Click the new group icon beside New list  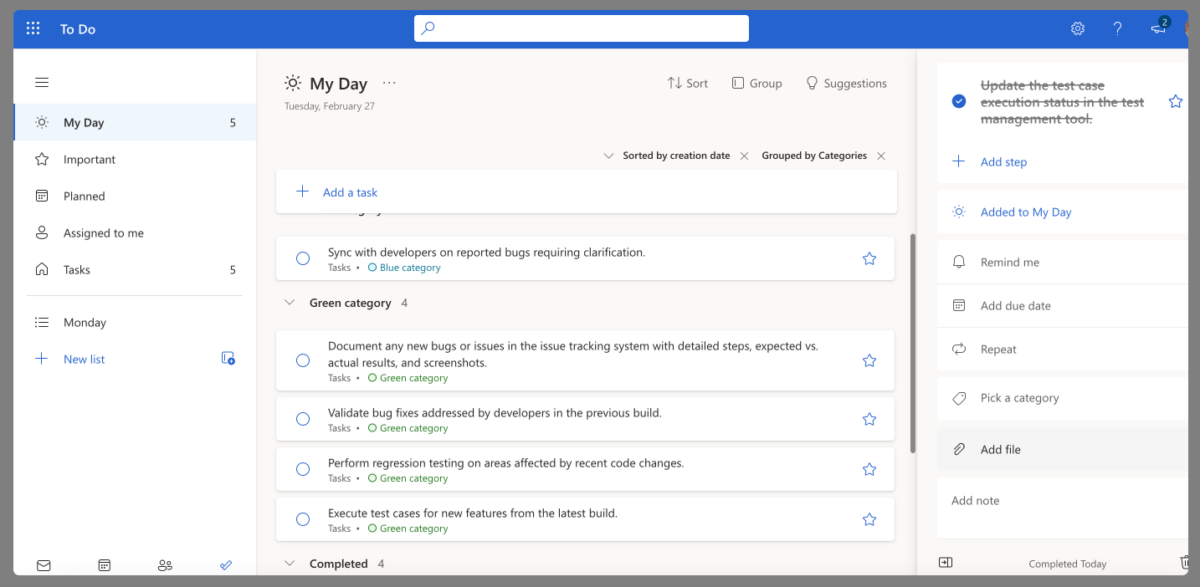(x=228, y=359)
